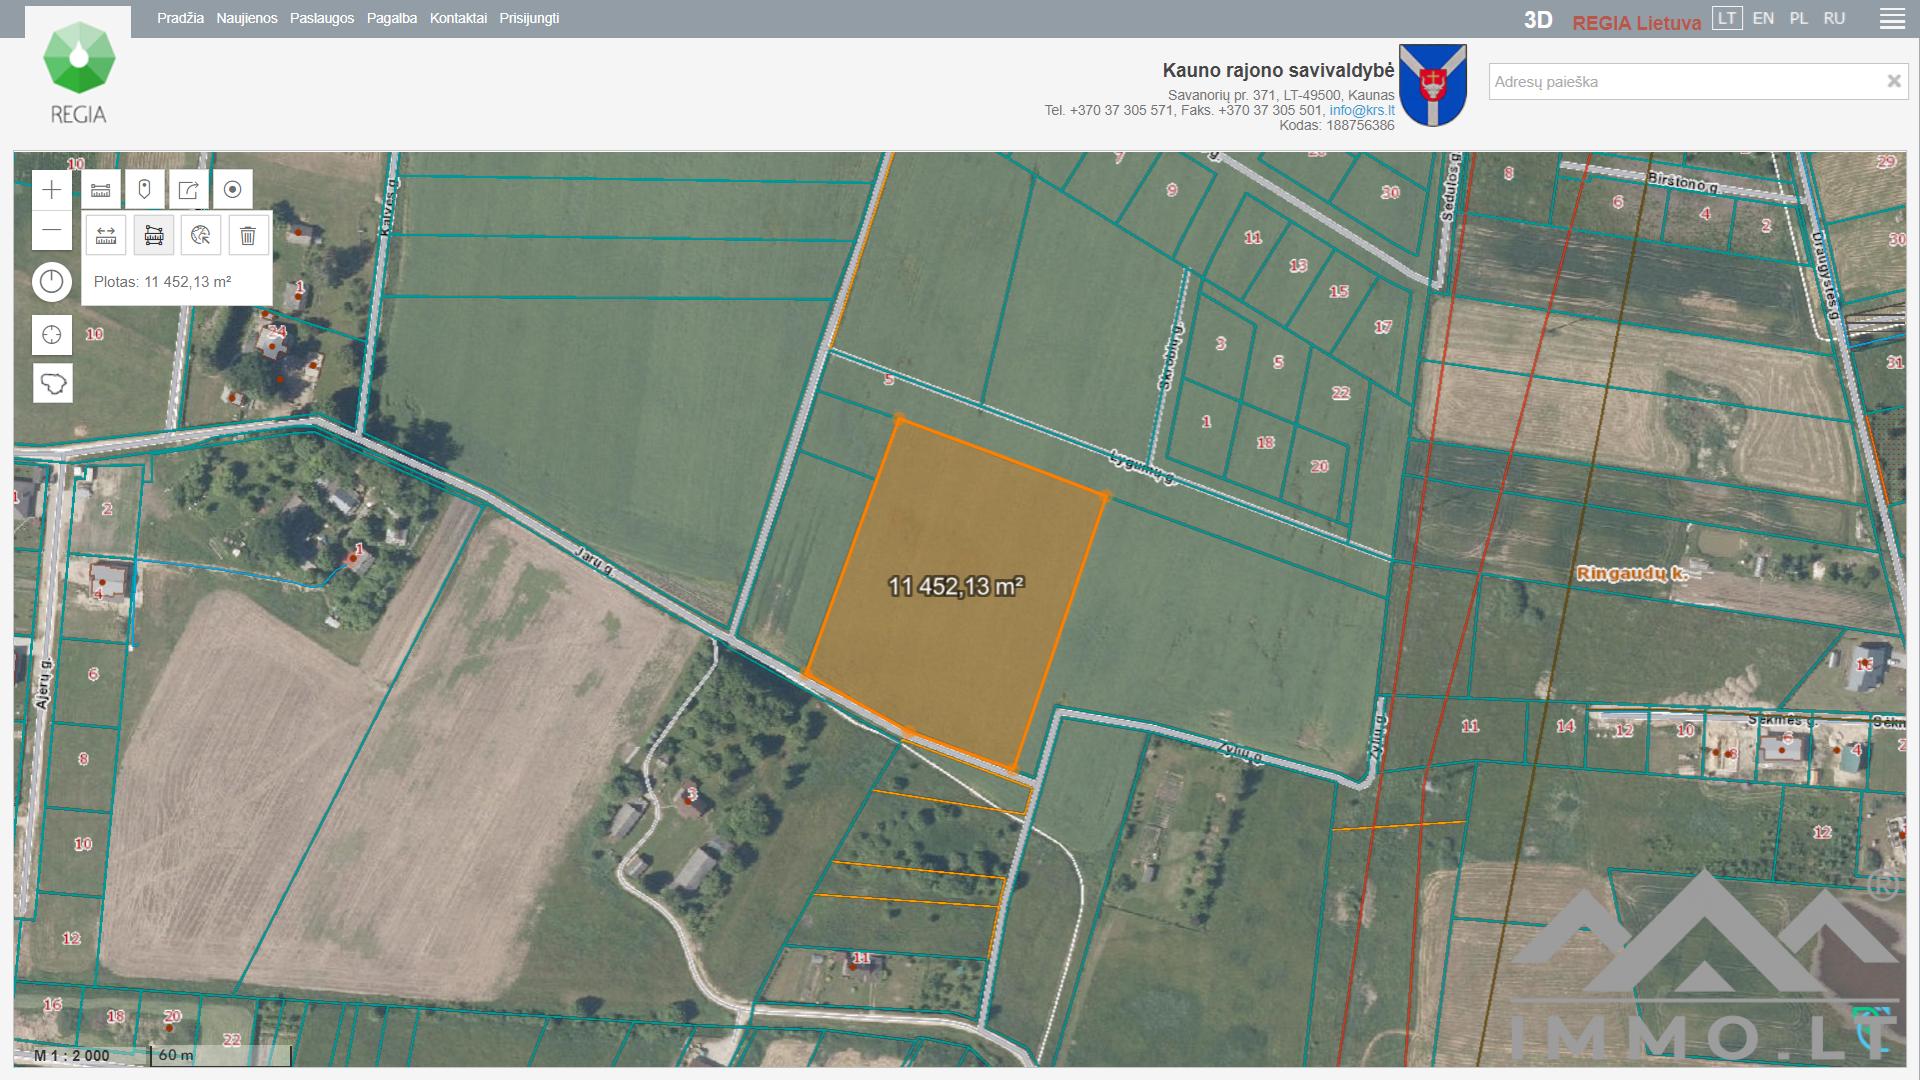Select the map marker pin tool
The width and height of the screenshot is (1920, 1080).
point(145,190)
